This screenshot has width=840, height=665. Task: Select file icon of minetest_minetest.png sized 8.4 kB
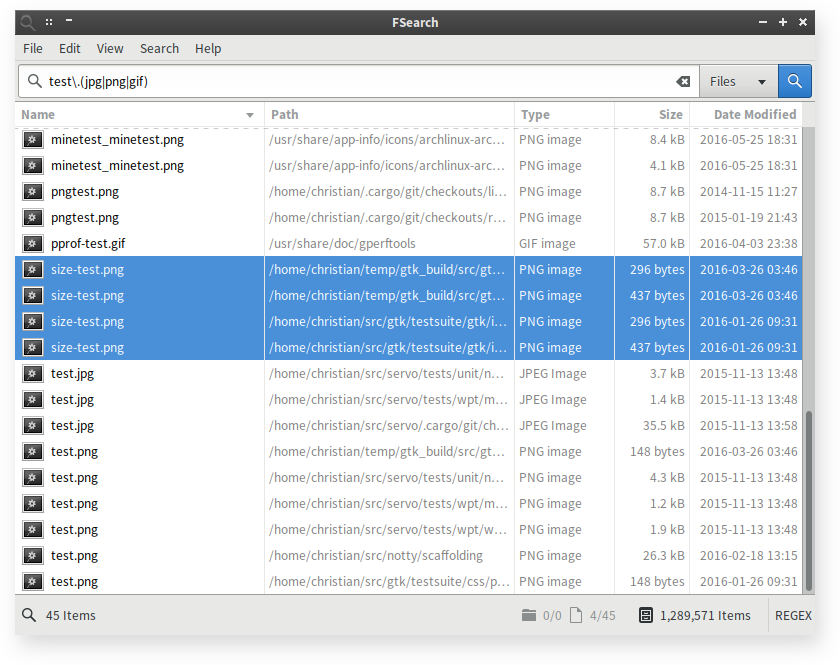coord(33,140)
